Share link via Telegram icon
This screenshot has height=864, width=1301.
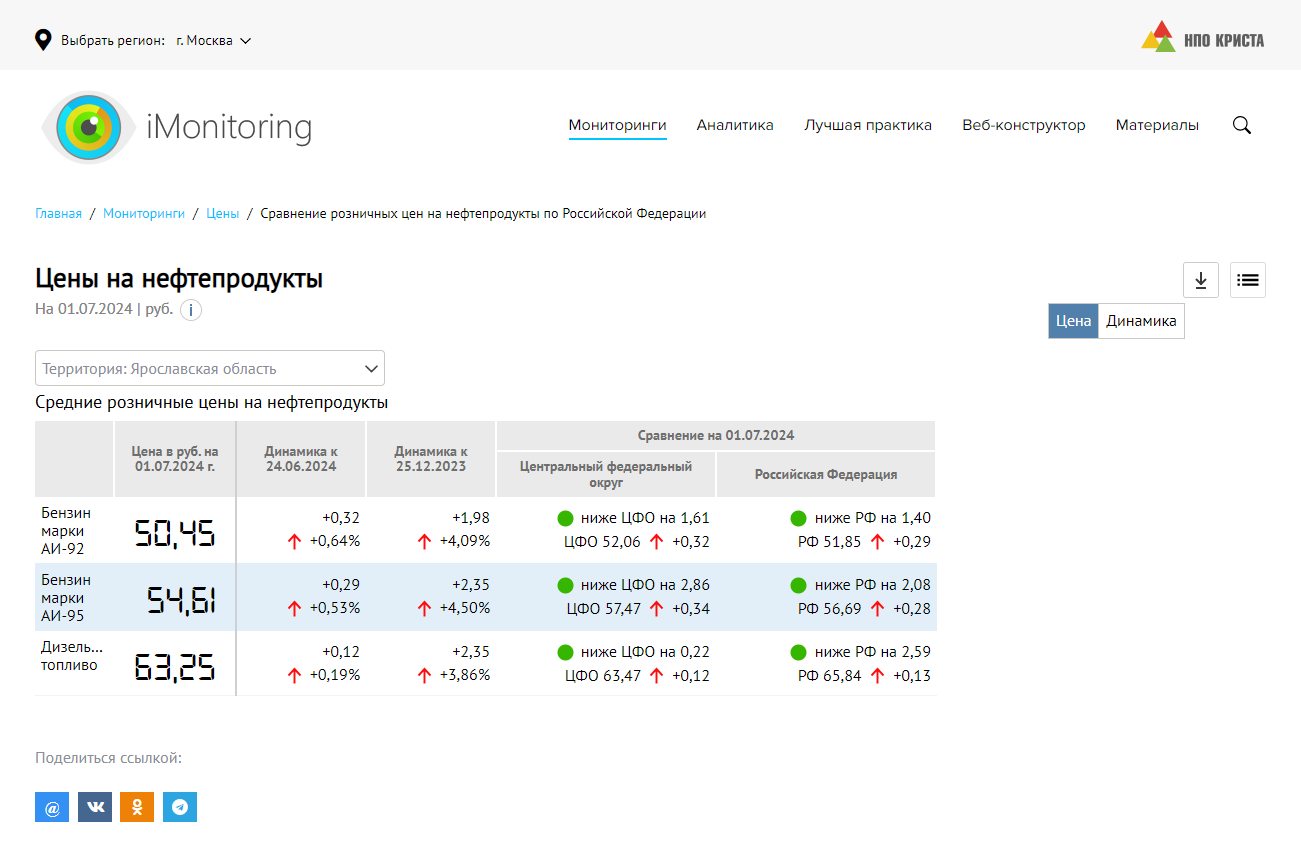click(x=180, y=807)
